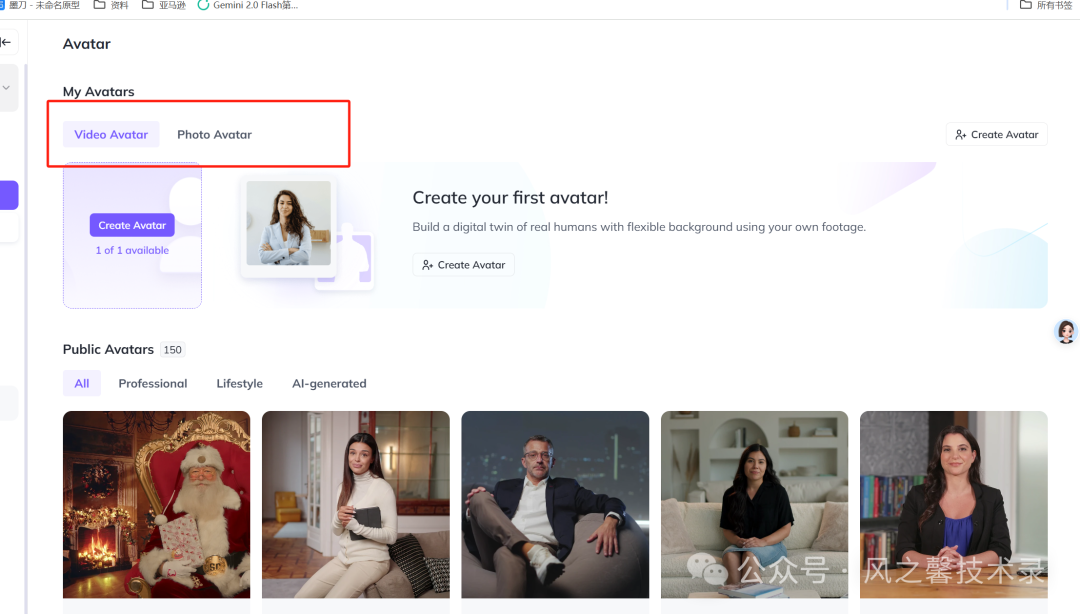1080x614 pixels.
Task: Open the 所有书签 bookmarks folder
Action: (1045, 5)
